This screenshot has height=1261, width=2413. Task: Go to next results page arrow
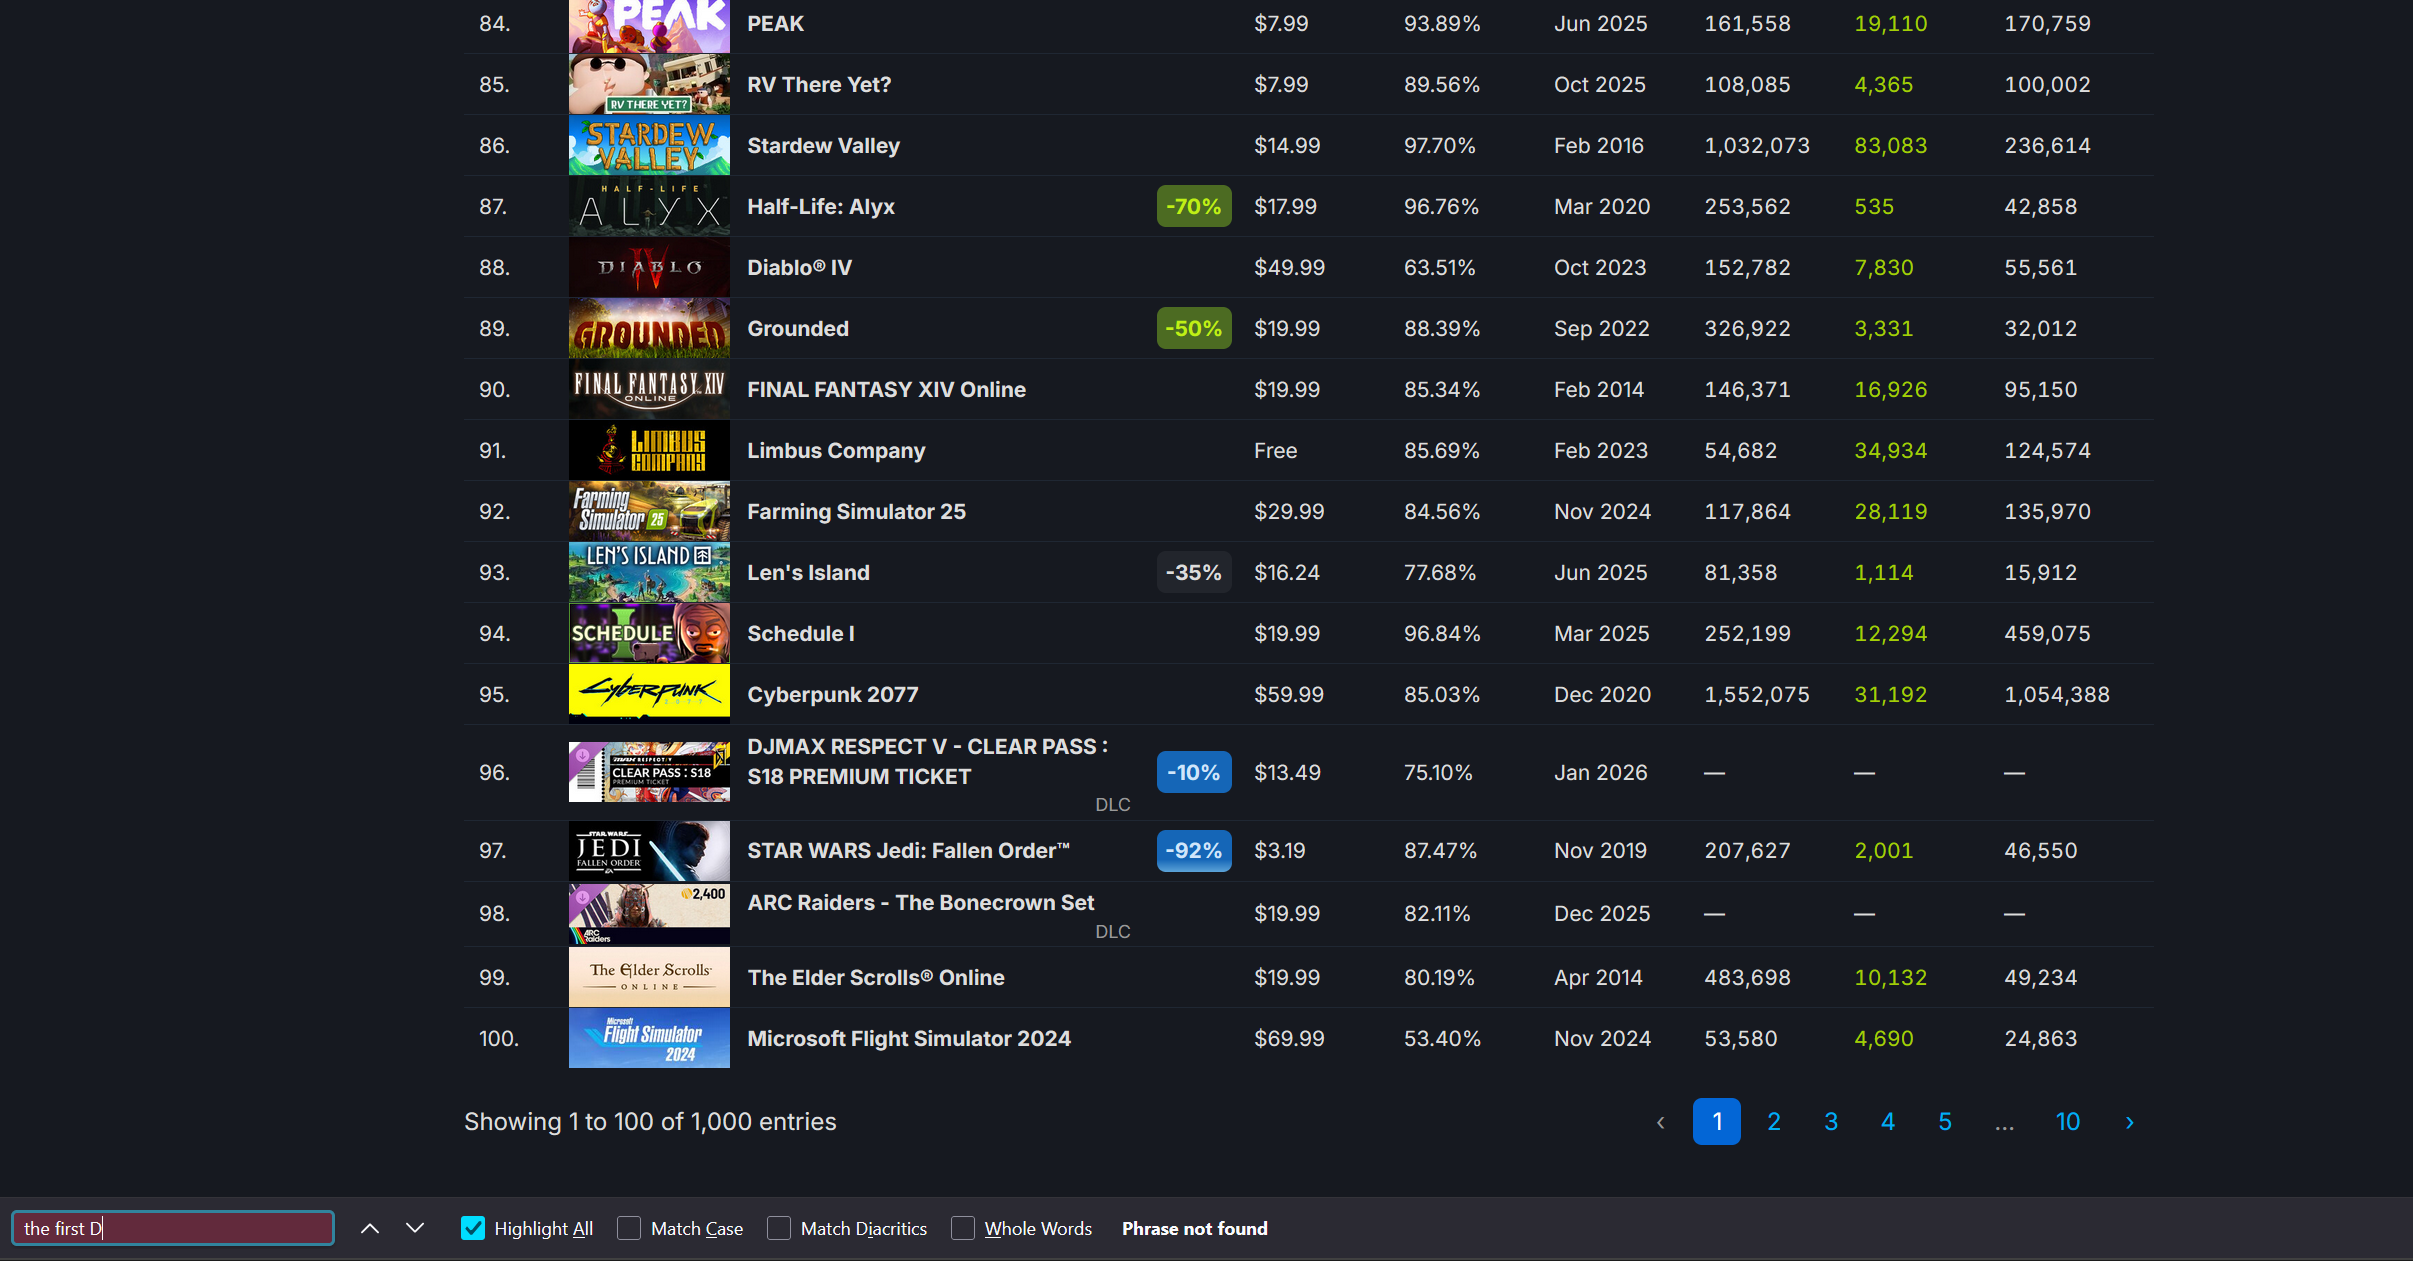(x=2129, y=1122)
